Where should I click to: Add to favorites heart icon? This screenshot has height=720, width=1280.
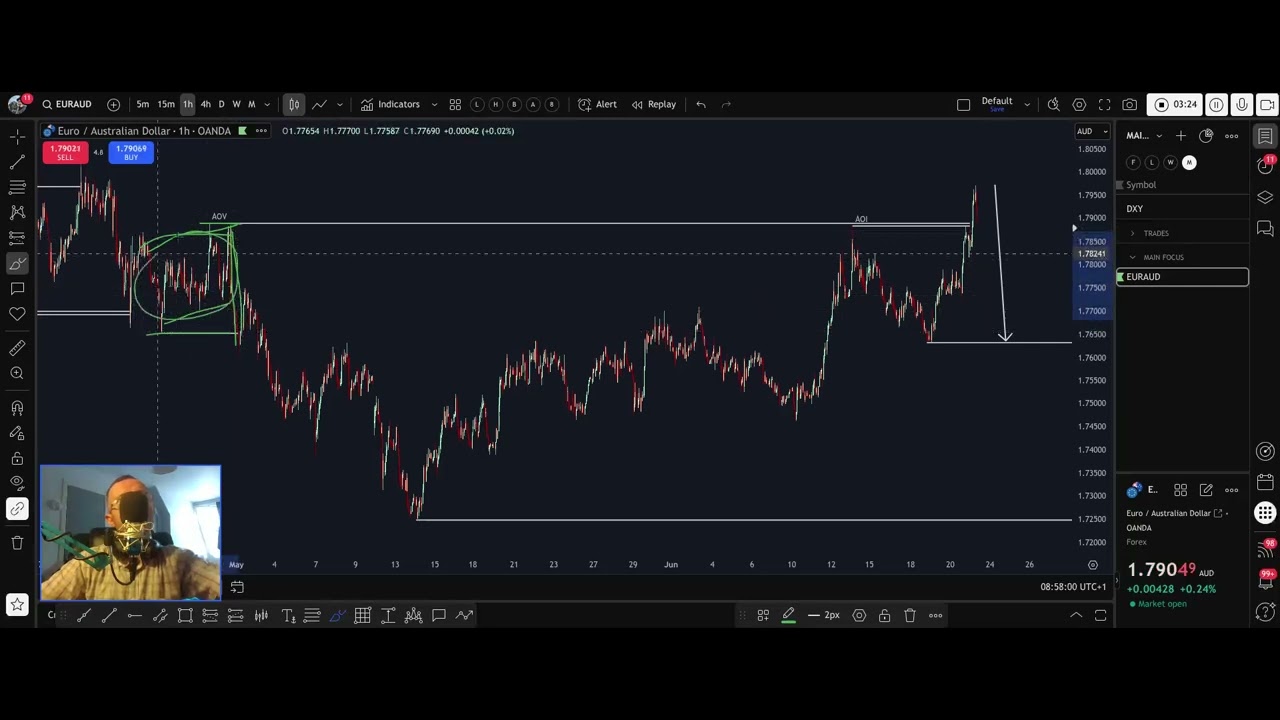pyautogui.click(x=17, y=314)
